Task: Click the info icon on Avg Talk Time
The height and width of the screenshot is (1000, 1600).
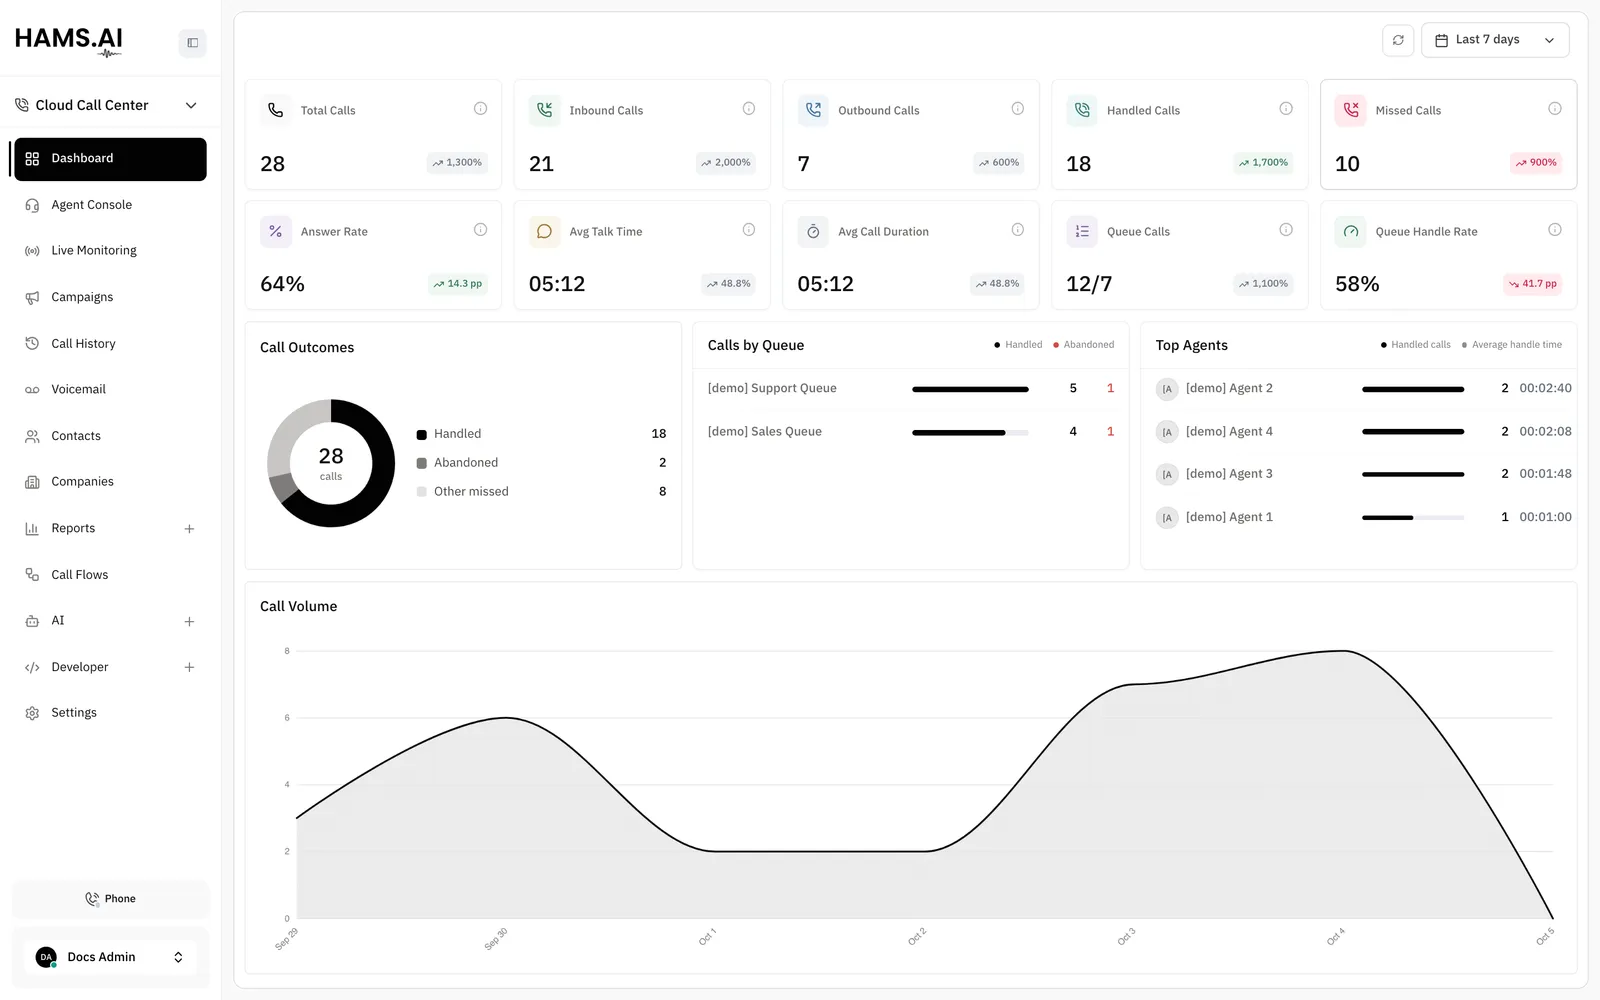Action: 748,230
